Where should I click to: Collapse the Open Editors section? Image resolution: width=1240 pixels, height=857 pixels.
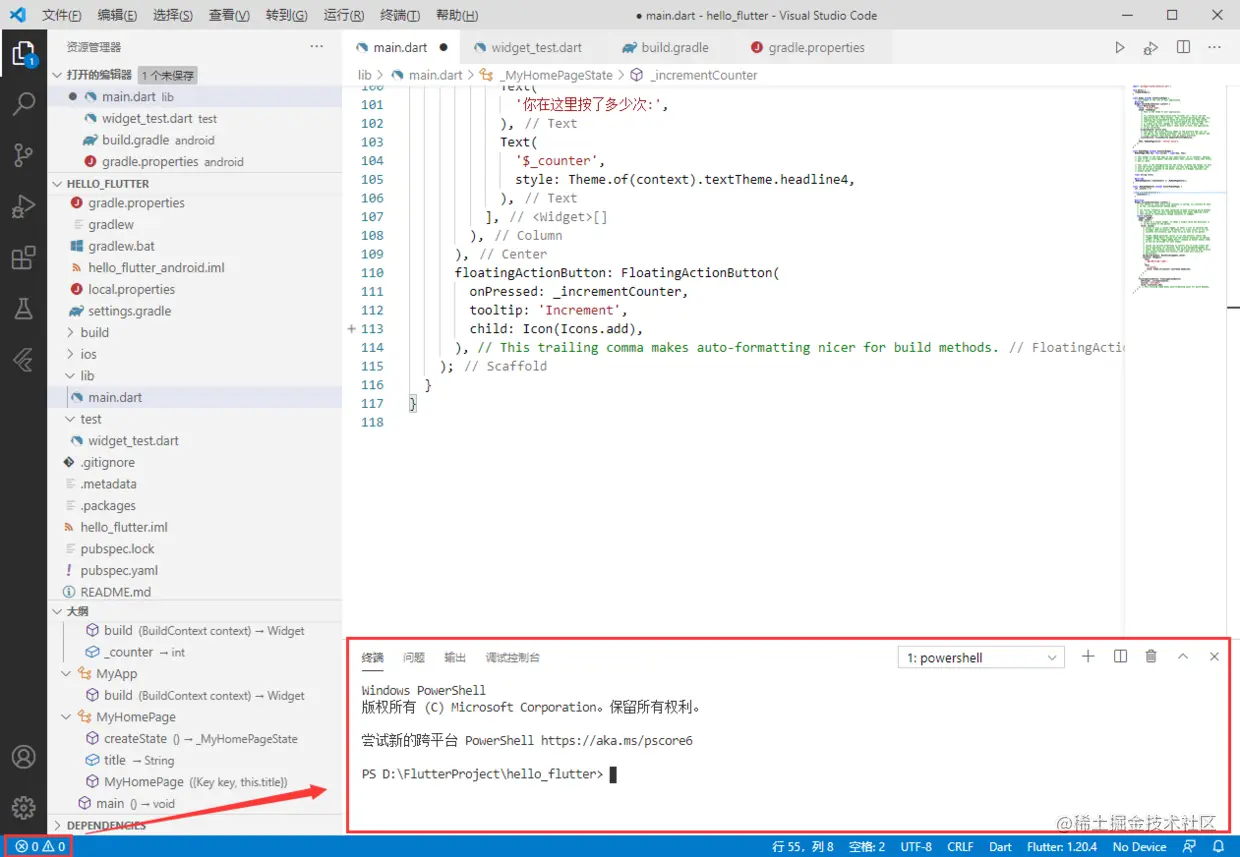click(x=57, y=75)
